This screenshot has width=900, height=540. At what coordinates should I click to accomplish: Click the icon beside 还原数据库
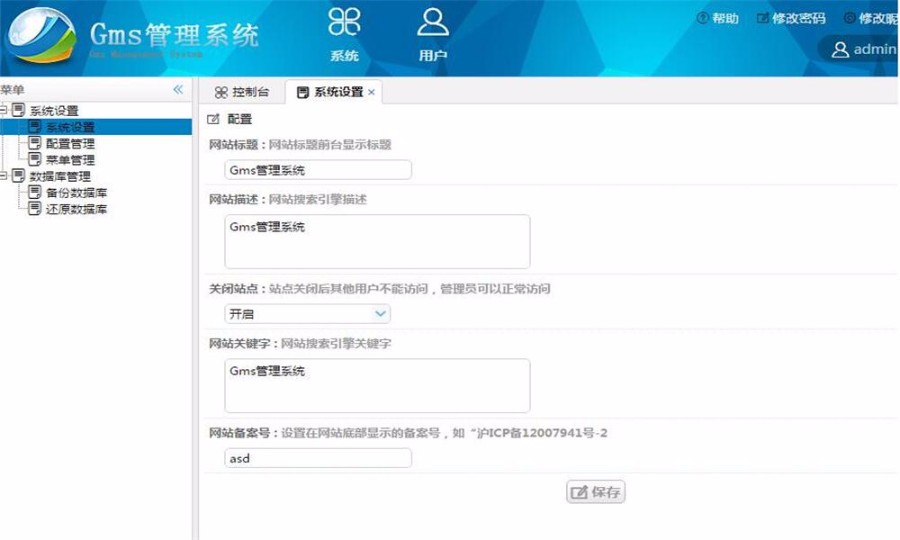click(34, 208)
